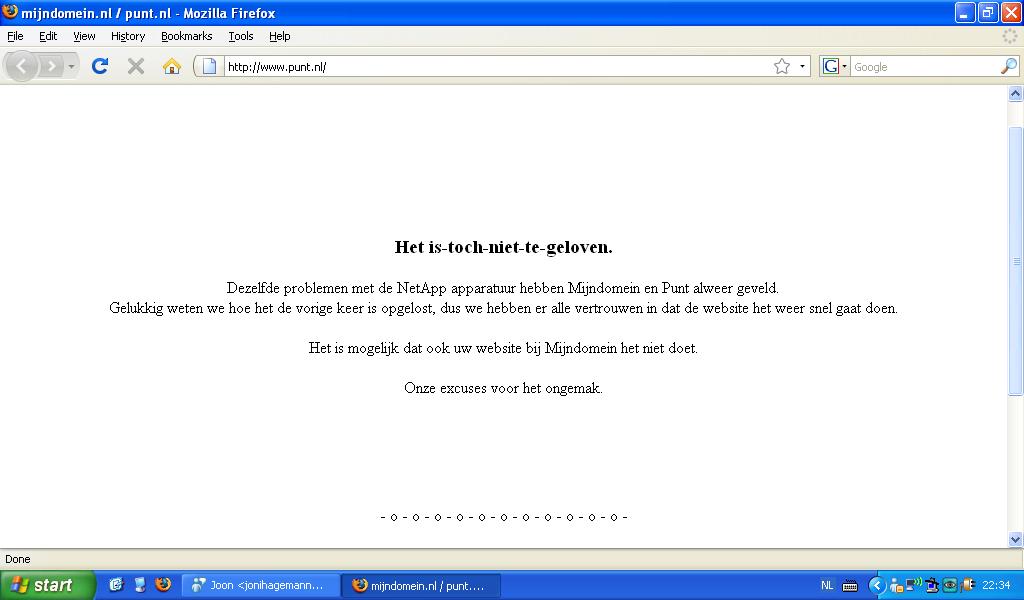Click the vertical scrollbar thumb
Screen dimensions: 1024x600
pyautogui.click(x=1015, y=260)
